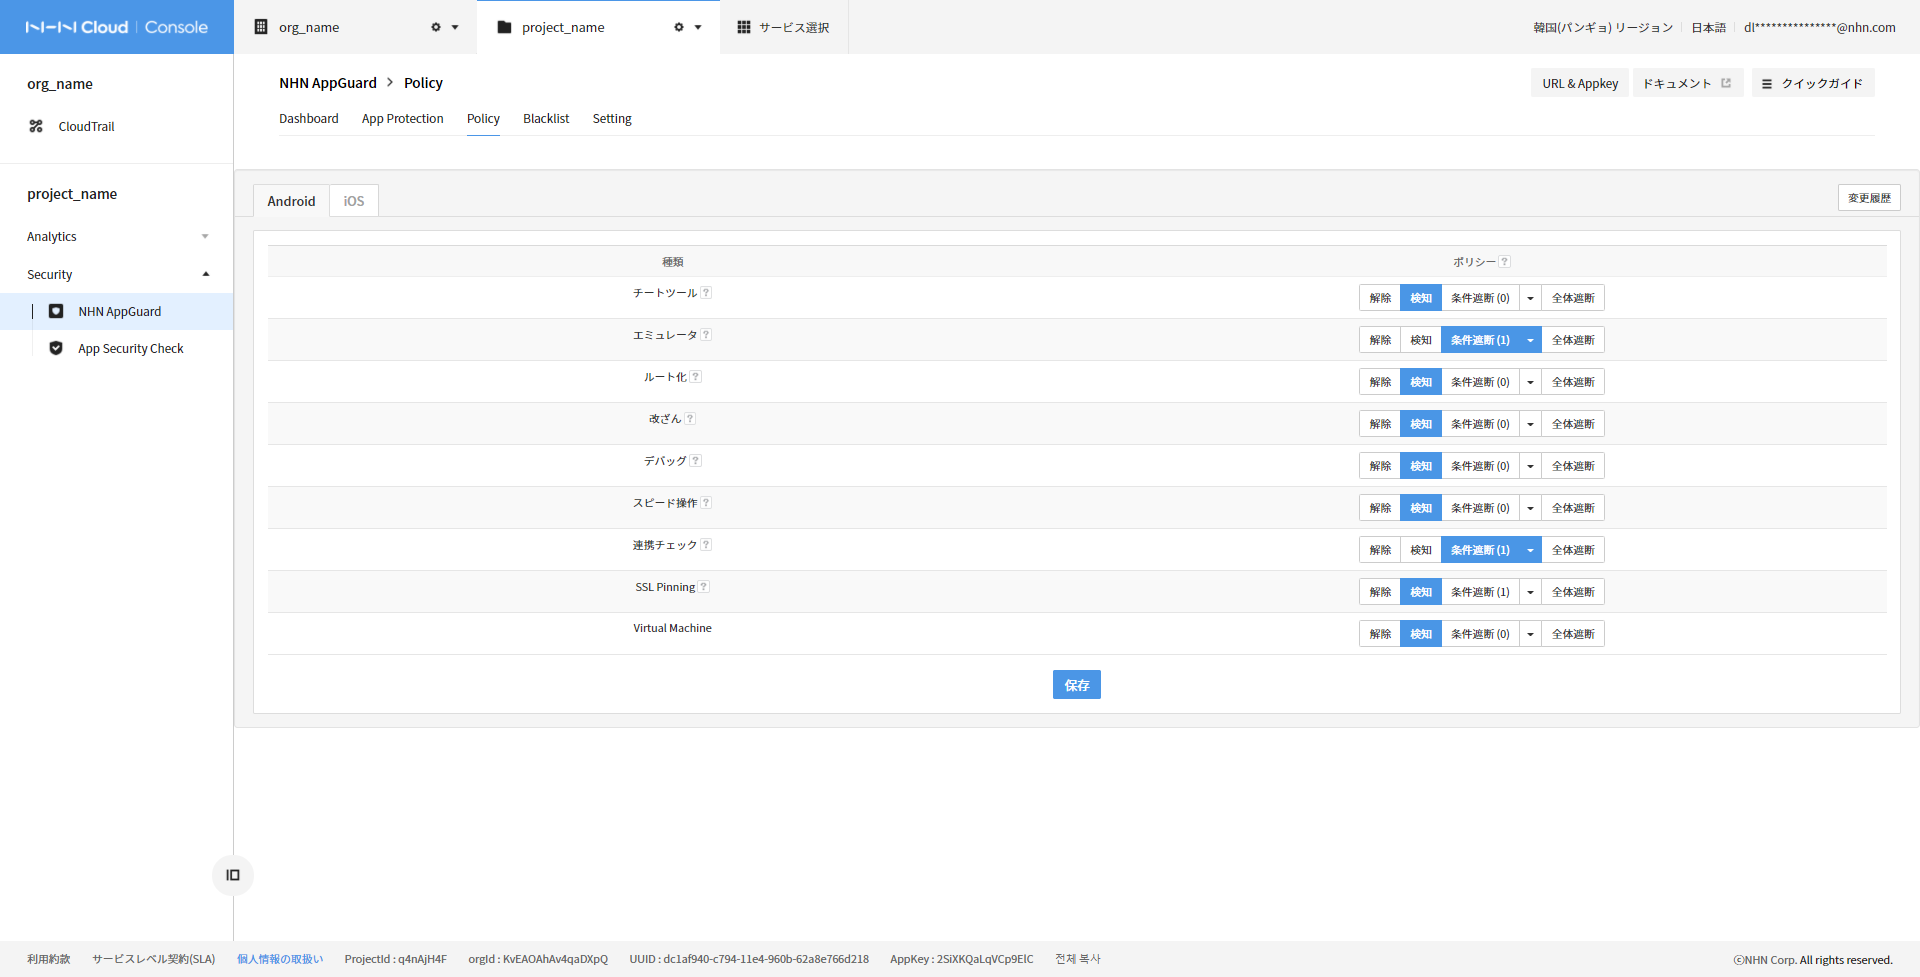1920x977 pixels.
Task: Click the URL & Appkey button
Action: 1580,83
